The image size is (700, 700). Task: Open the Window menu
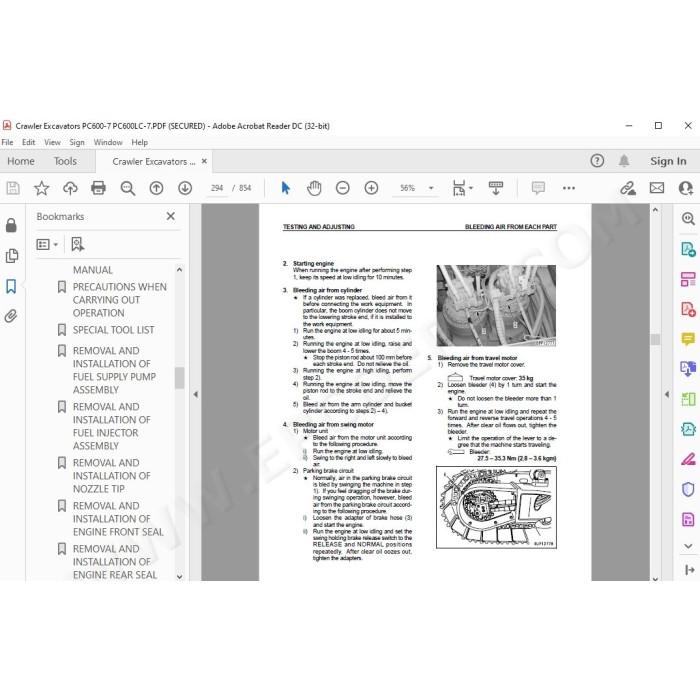point(108,142)
